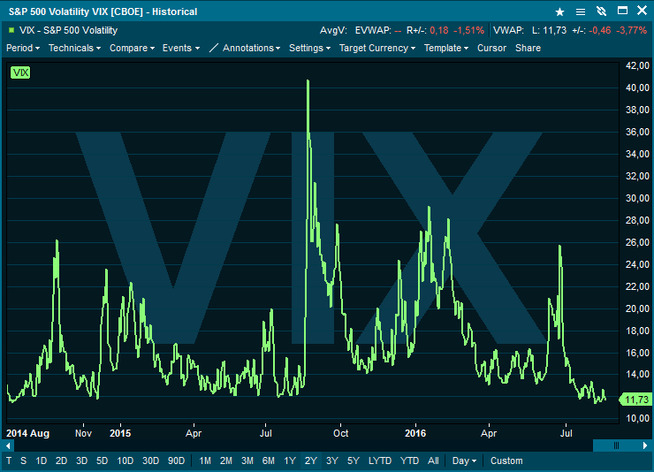Screen dimensions: 654x472
Task: Open the Day interval dropdown
Action: (x=464, y=461)
